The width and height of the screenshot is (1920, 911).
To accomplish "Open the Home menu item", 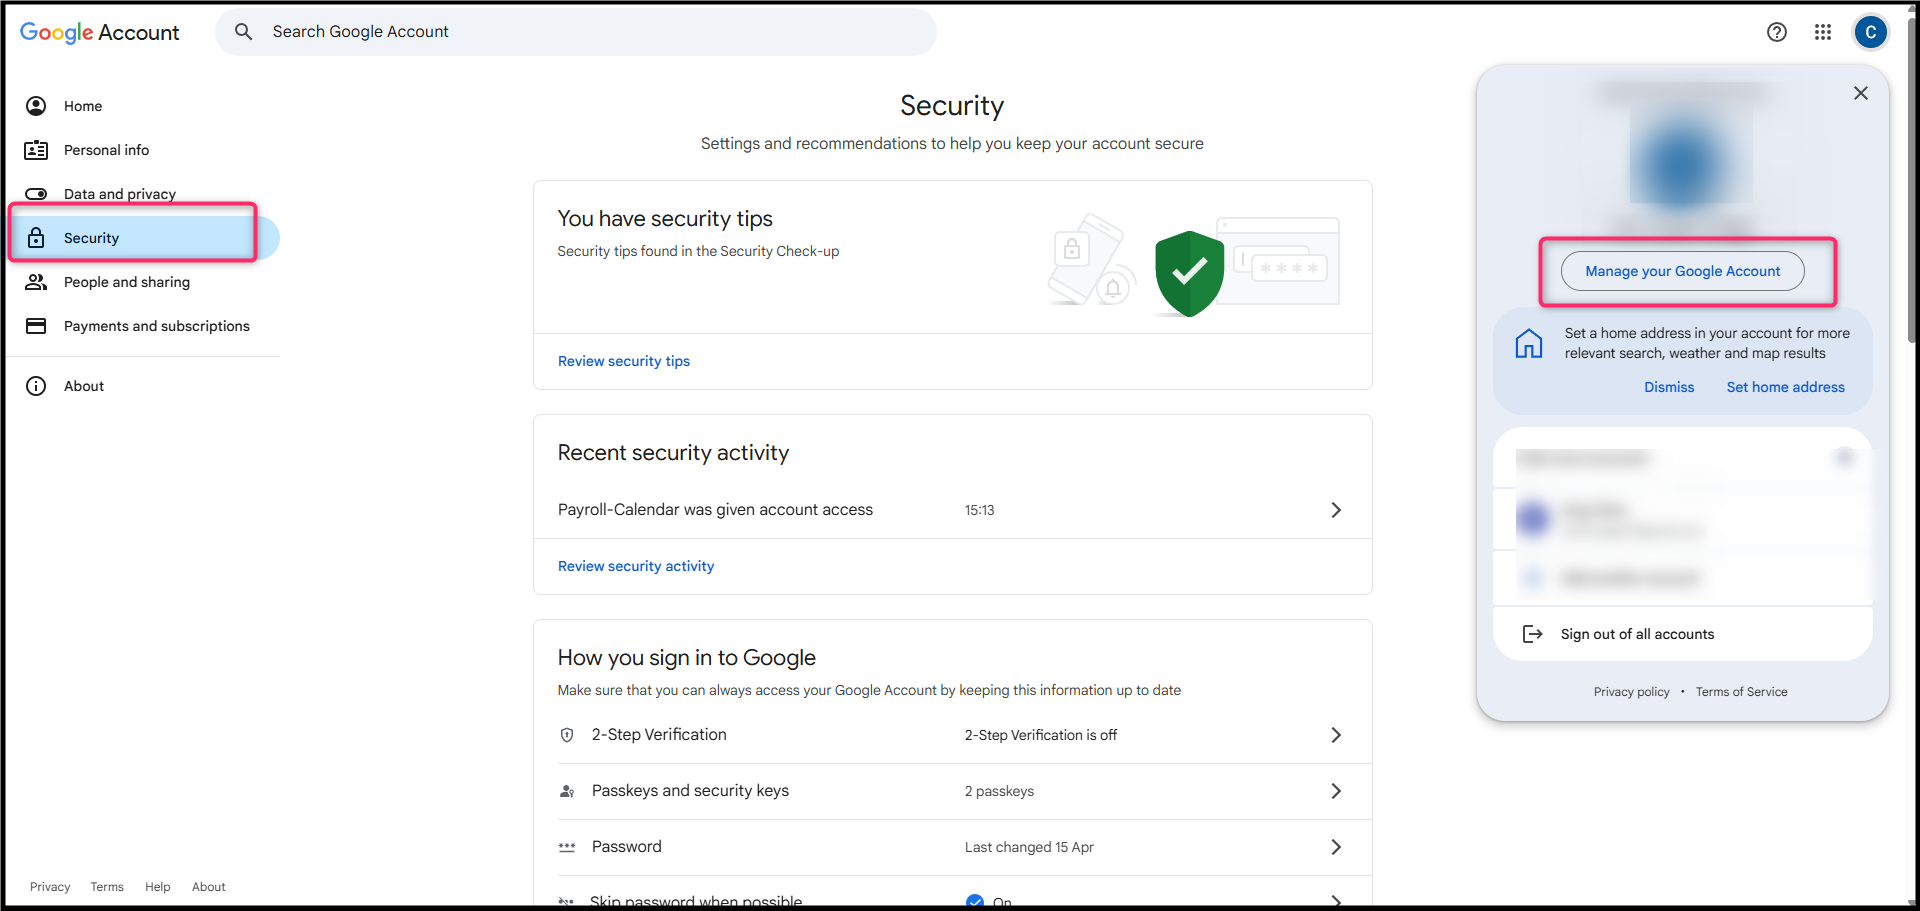I will click(x=143, y=106).
